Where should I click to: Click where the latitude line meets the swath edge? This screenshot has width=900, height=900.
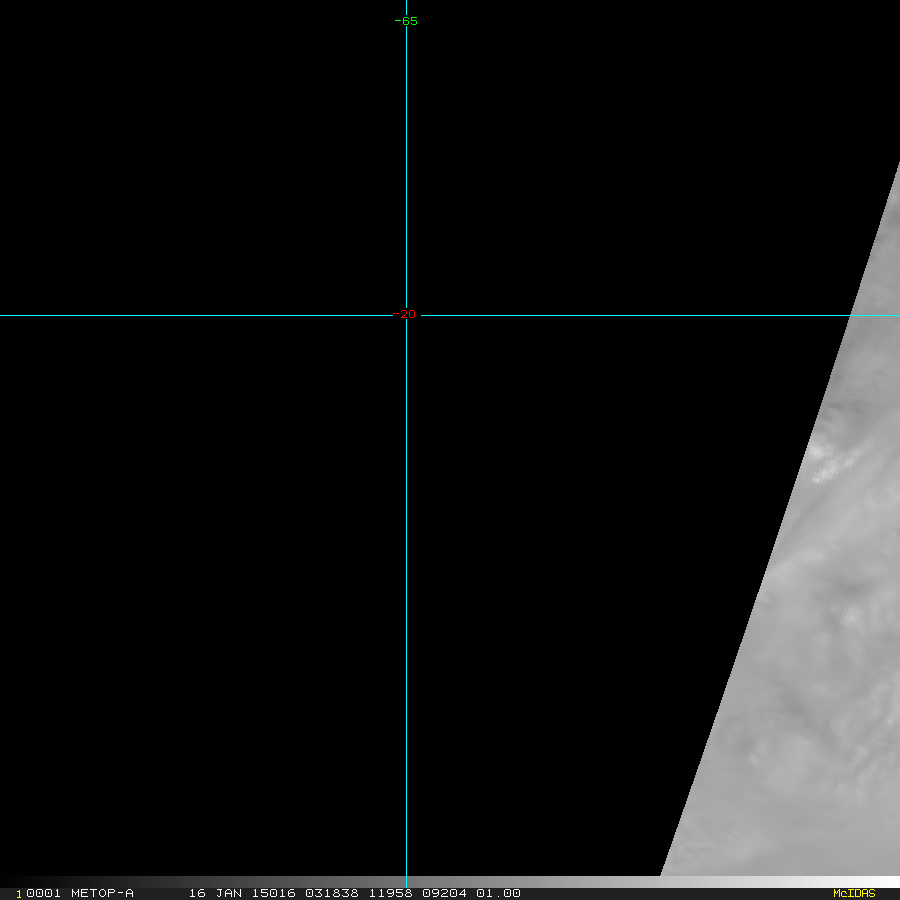(x=851, y=315)
